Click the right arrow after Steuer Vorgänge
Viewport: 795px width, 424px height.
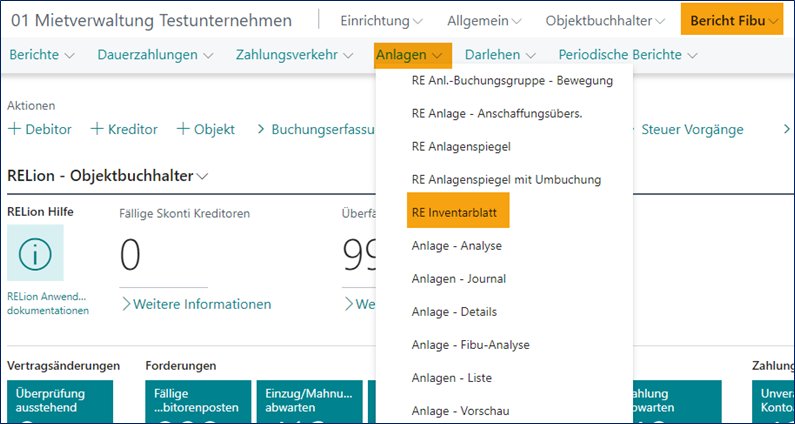tap(785, 129)
